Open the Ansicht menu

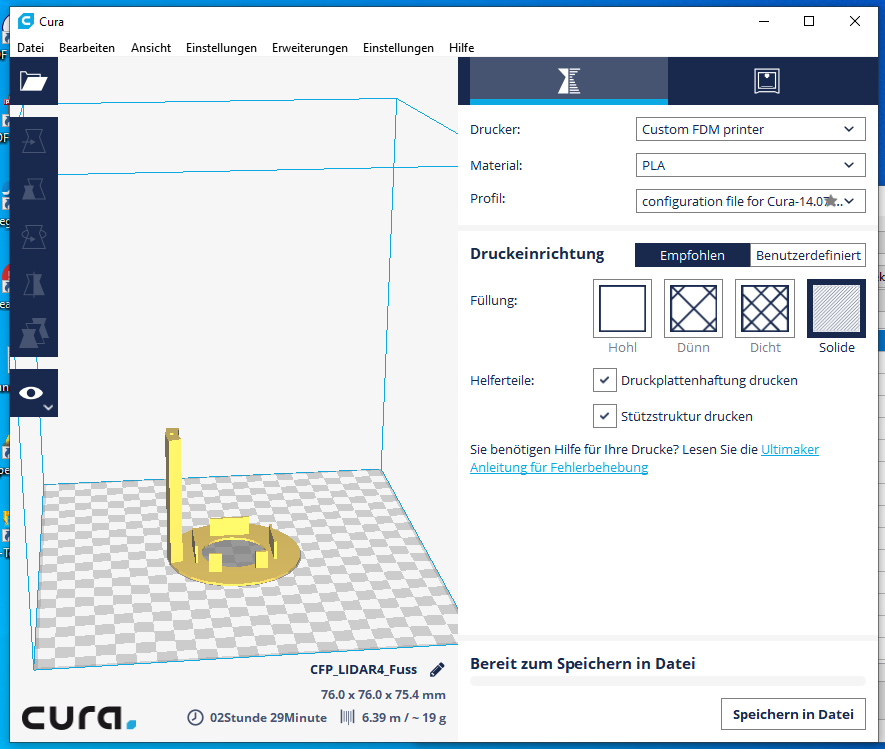pos(151,48)
